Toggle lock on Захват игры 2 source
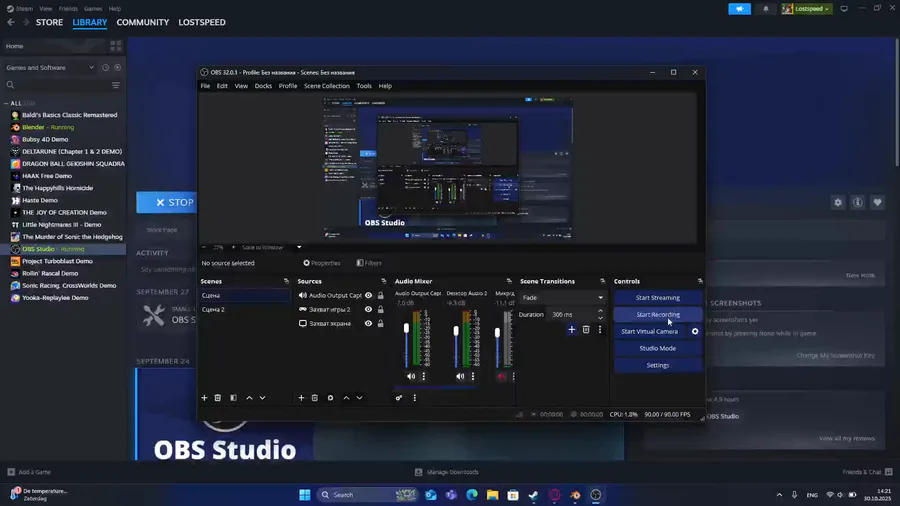The height and width of the screenshot is (506, 900). tap(381, 309)
